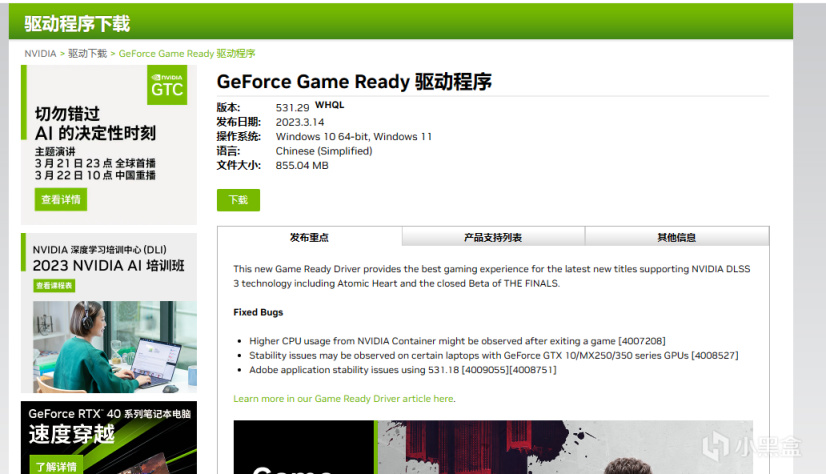Viewport: 826px width, 474px height.
Task: Click the WHQL label
Action: (x=329, y=105)
